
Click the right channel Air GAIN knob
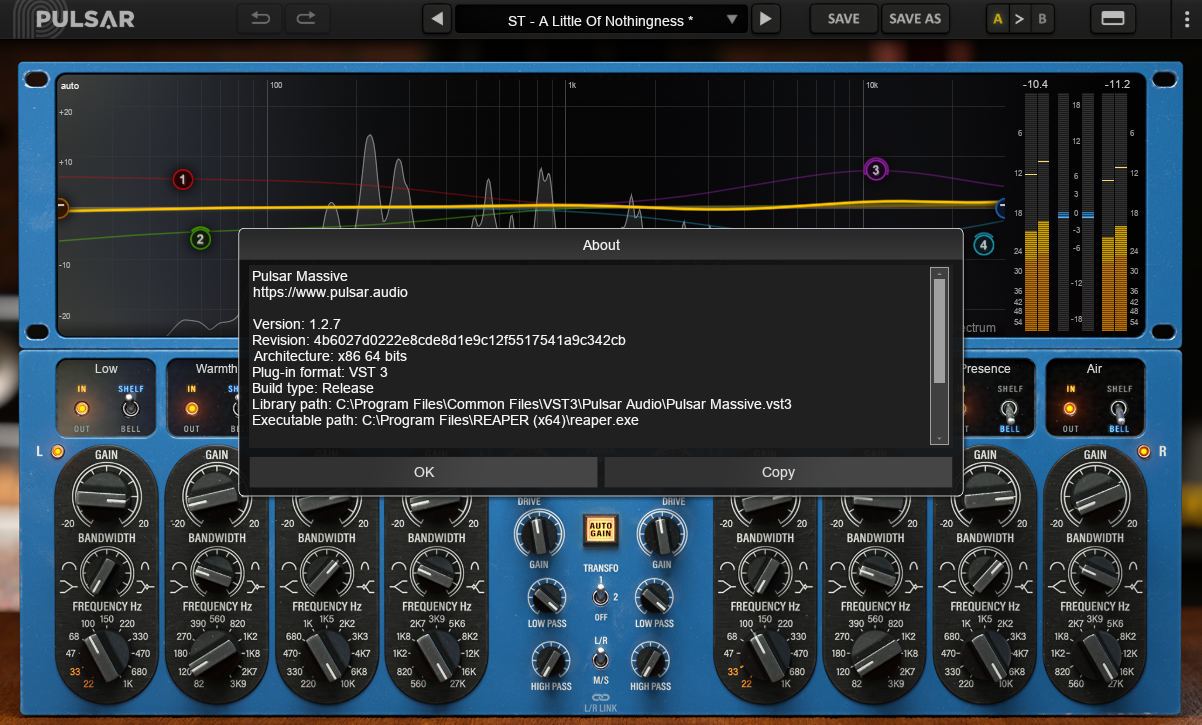tap(1095, 495)
